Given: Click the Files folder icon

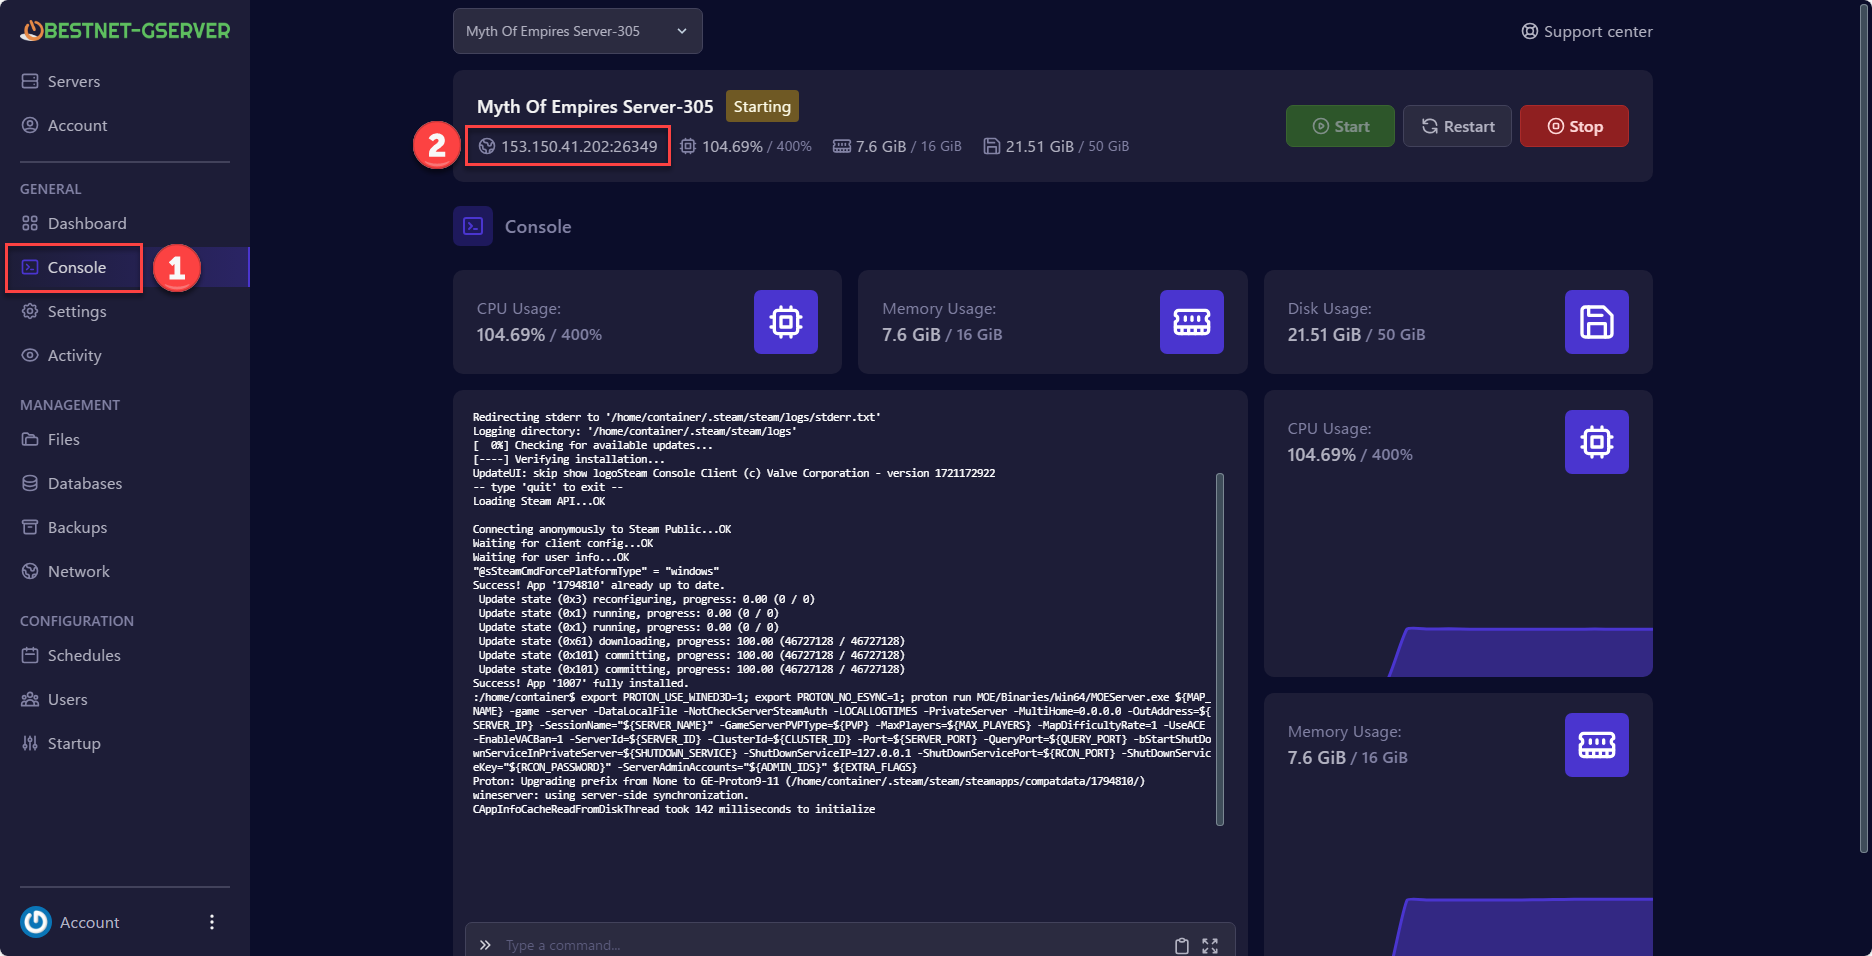Looking at the screenshot, I should (x=30, y=439).
